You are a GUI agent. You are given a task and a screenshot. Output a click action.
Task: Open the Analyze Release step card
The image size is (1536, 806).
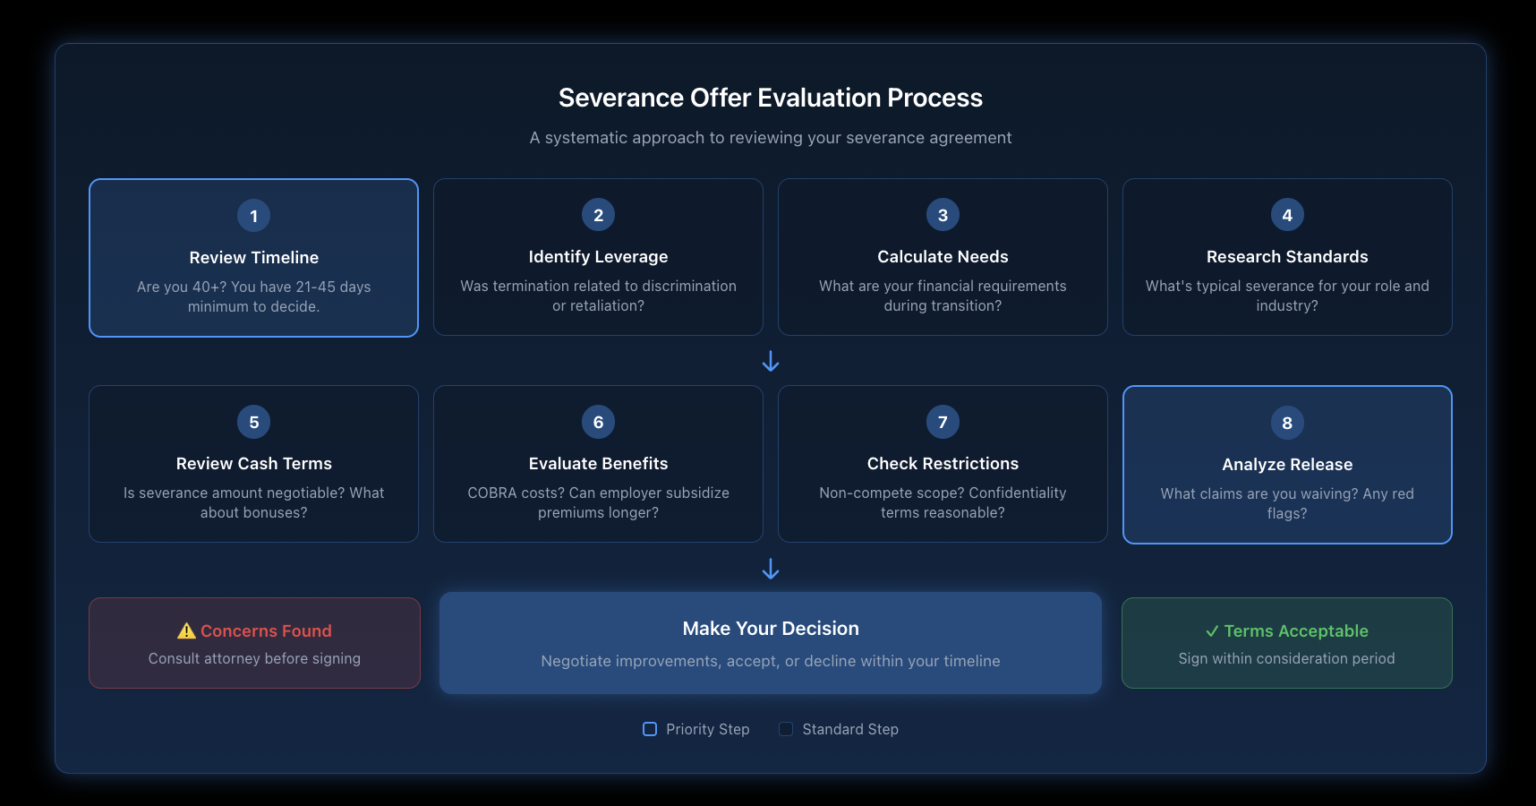coord(1287,465)
